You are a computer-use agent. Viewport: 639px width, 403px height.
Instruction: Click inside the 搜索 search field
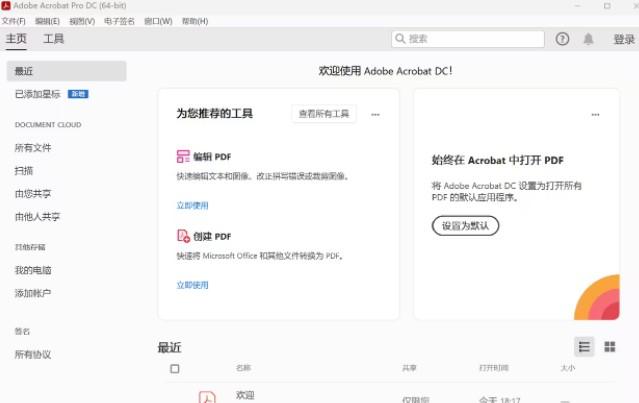(468, 39)
